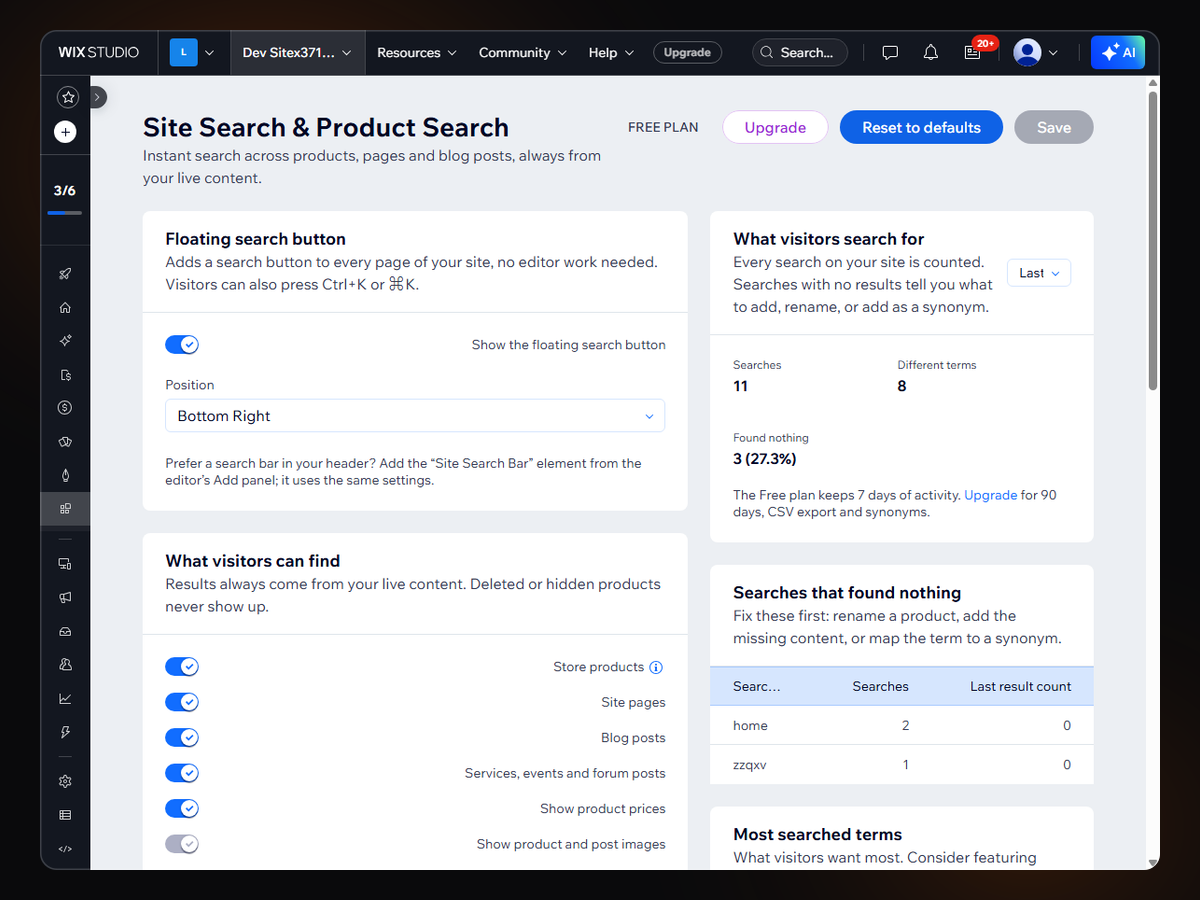Screen dimensions: 1200x900
Task: Open the site and mobile devices icon
Action: (65, 564)
